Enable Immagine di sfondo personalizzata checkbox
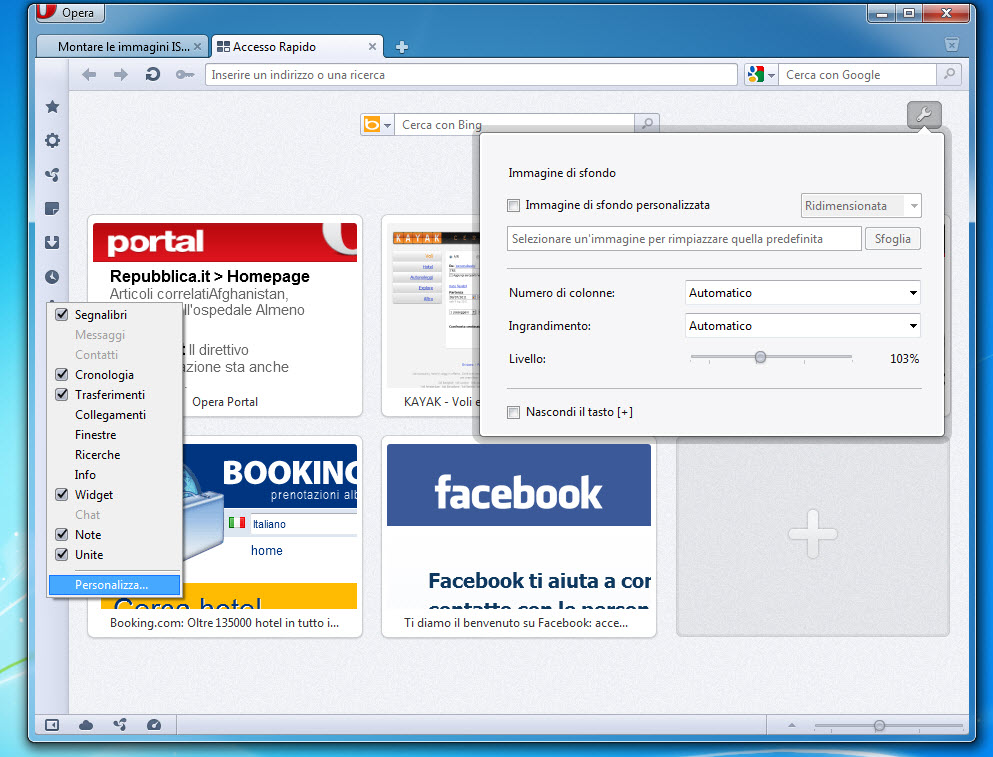 514,206
